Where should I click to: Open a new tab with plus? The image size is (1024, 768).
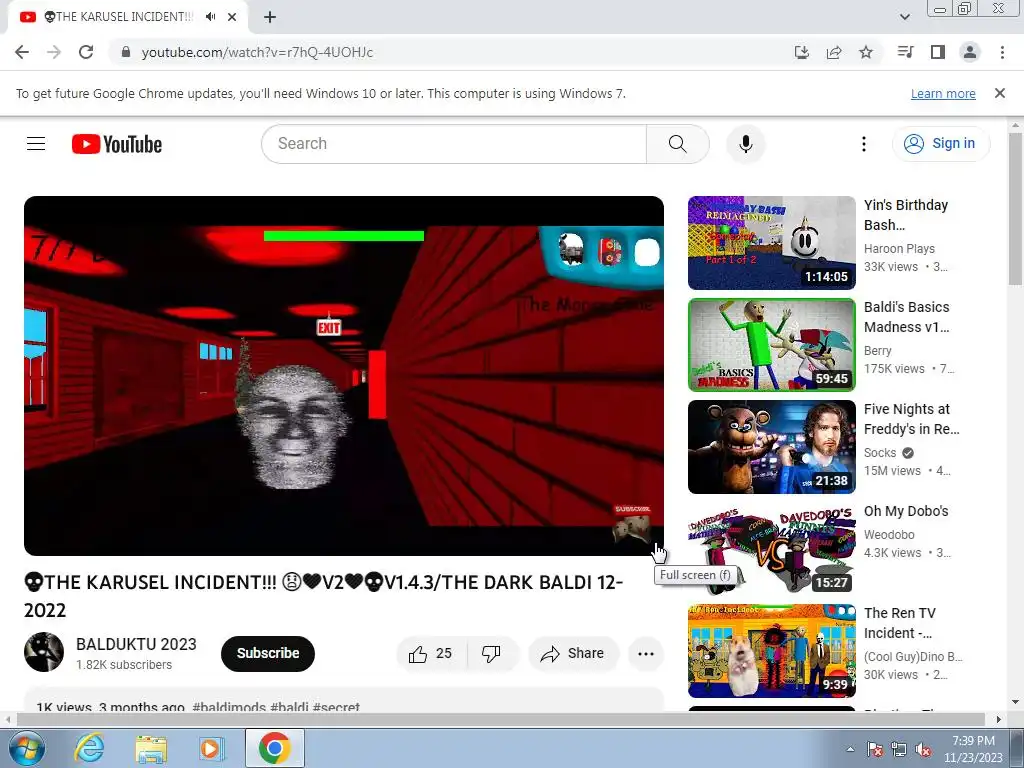click(x=270, y=17)
